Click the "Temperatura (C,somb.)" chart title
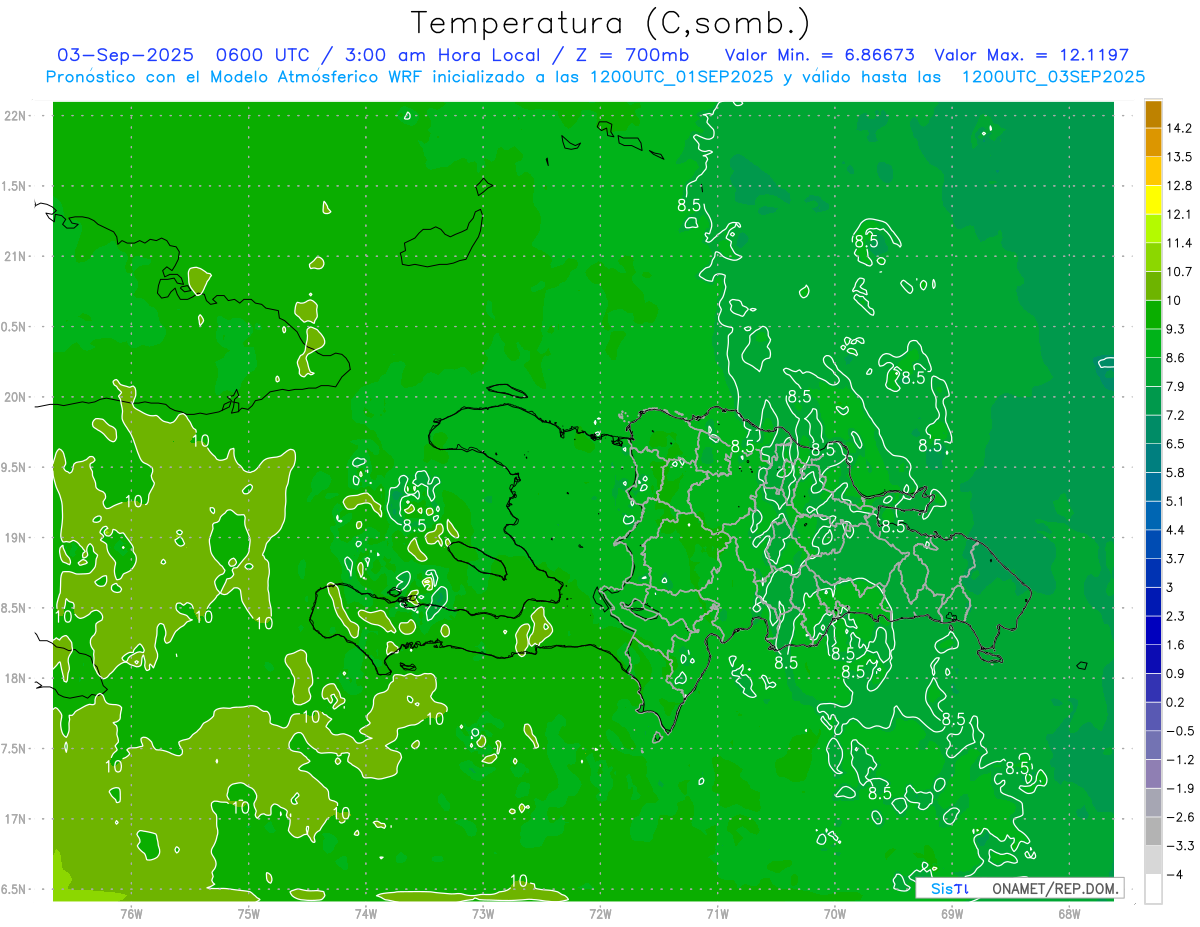1200x927 pixels. point(610,23)
